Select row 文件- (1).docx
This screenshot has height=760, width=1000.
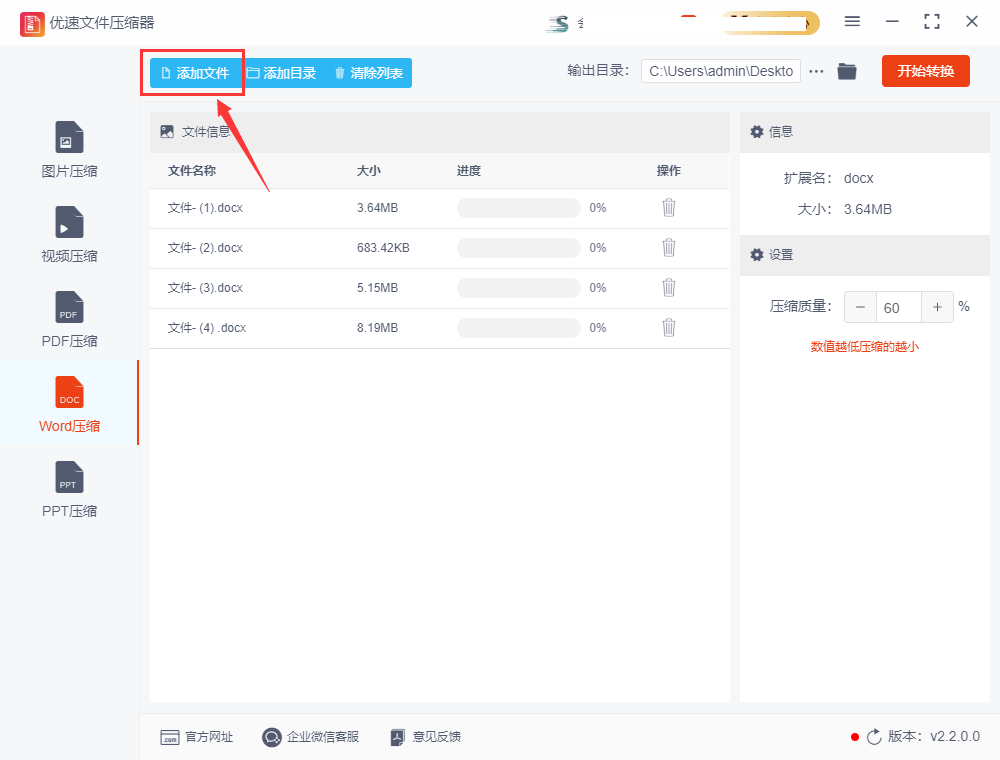[439, 208]
